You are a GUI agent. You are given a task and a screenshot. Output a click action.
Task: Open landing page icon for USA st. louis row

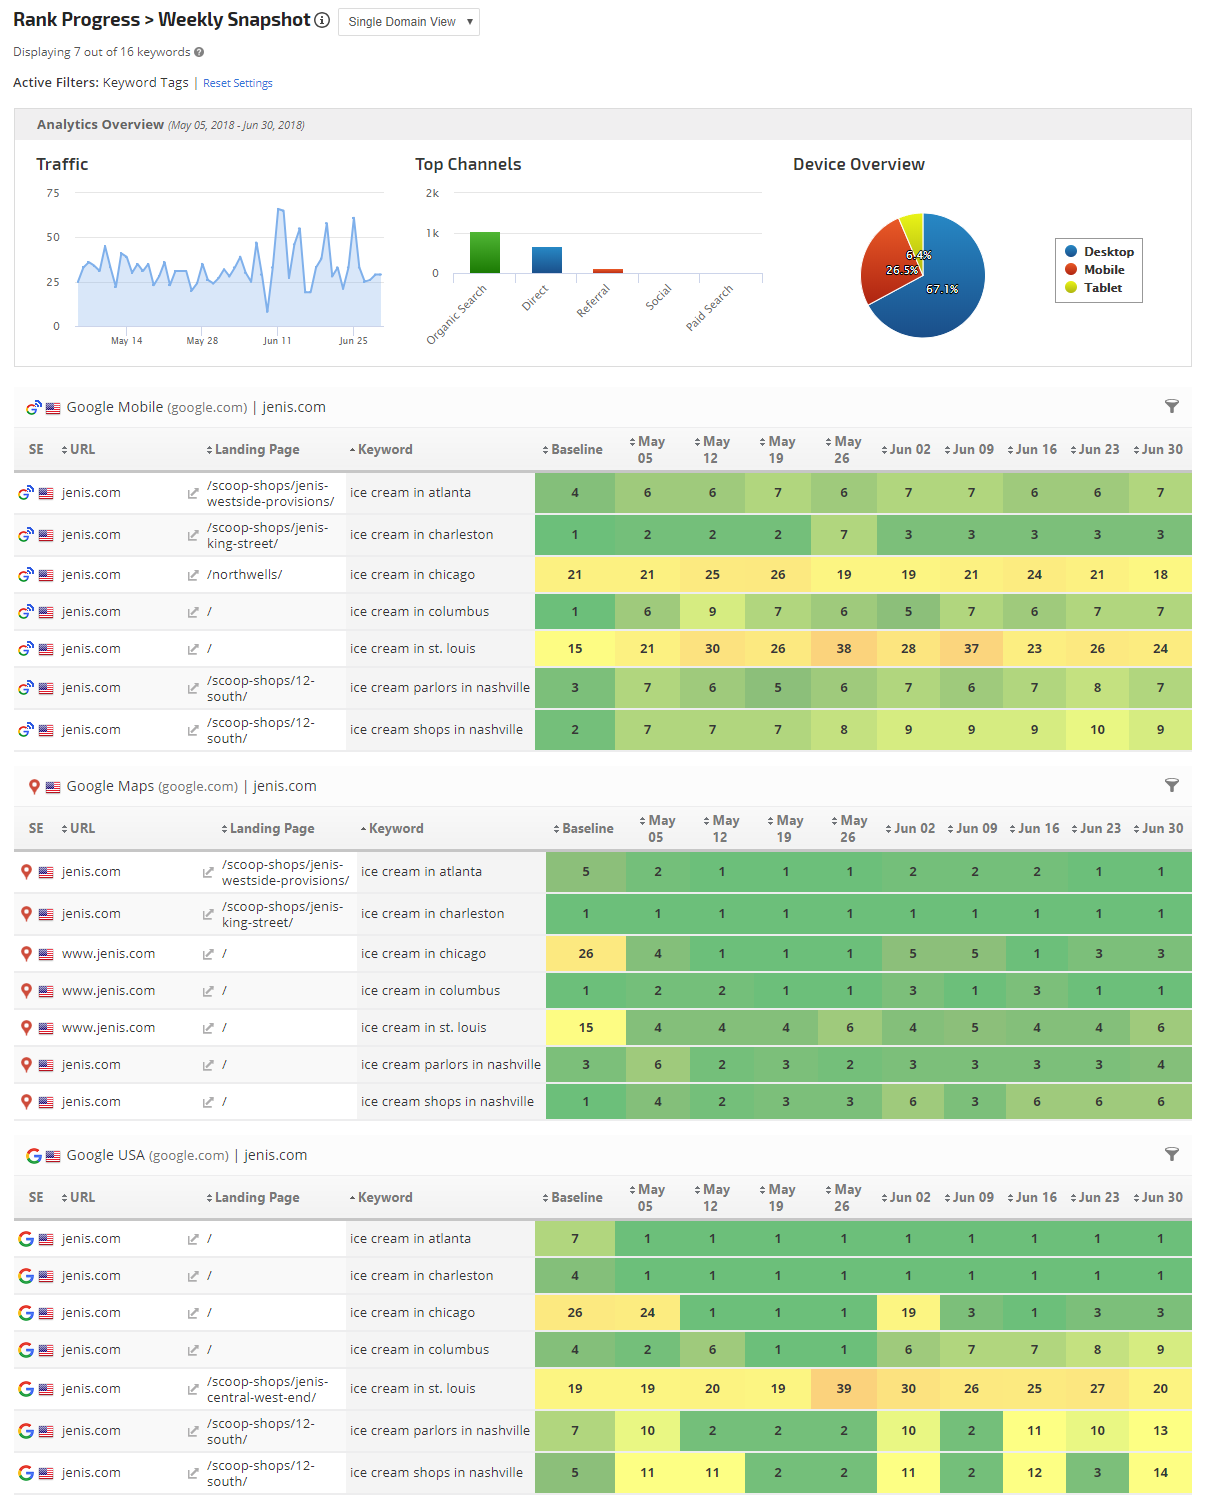point(193,1389)
